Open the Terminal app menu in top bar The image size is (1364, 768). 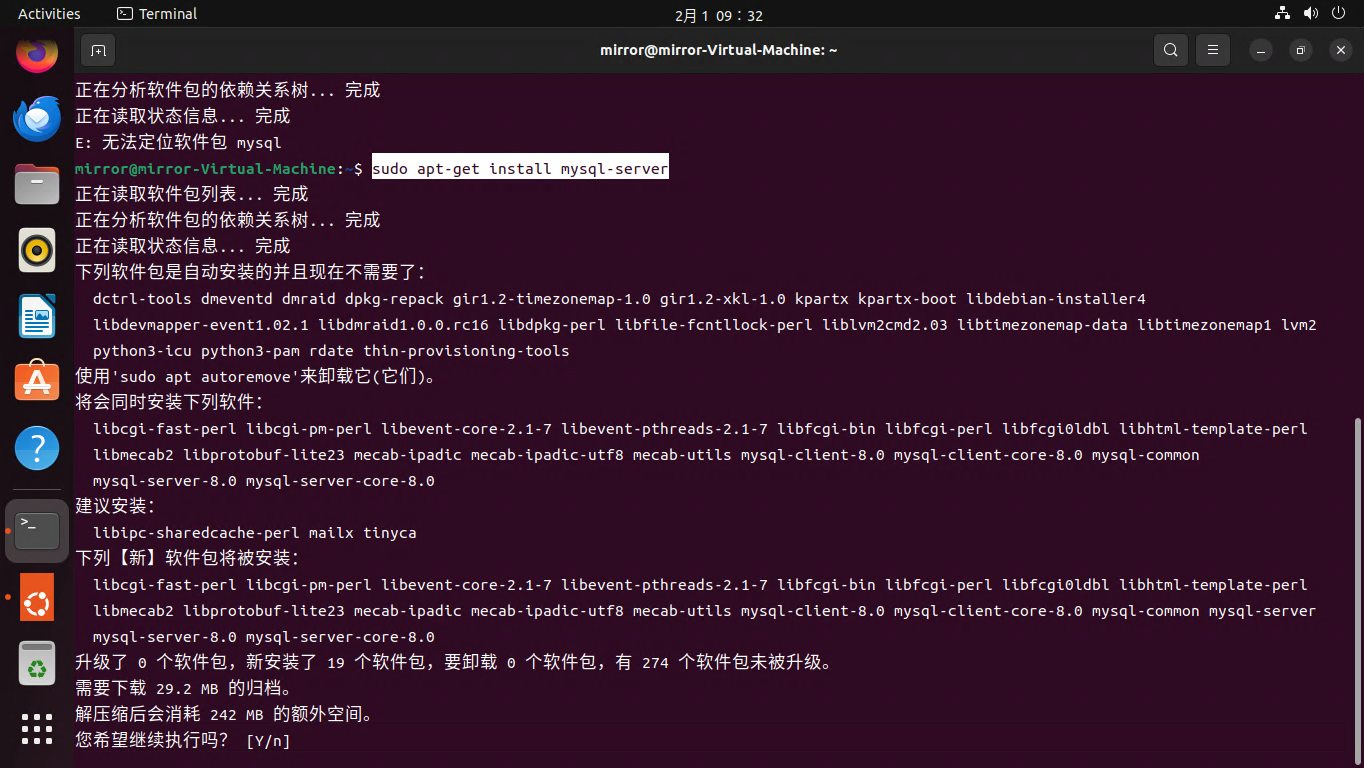coord(157,14)
